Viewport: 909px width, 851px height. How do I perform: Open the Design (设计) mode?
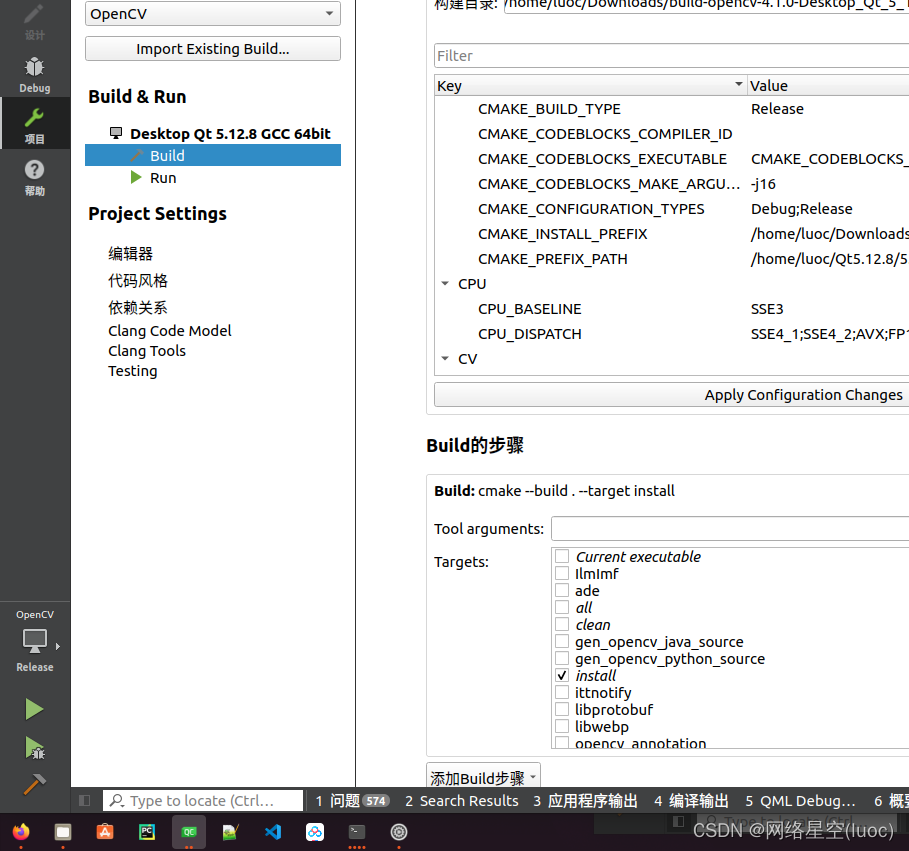pyautogui.click(x=35, y=22)
